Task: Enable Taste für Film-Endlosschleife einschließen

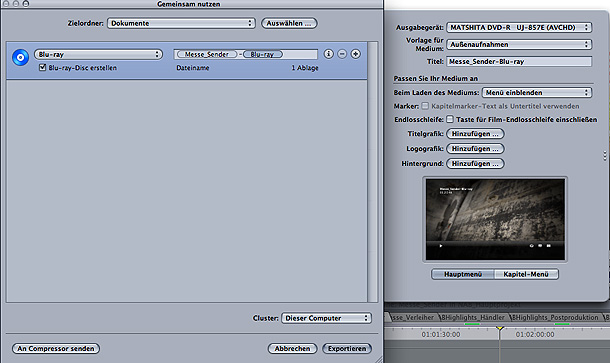Action: tap(450, 119)
